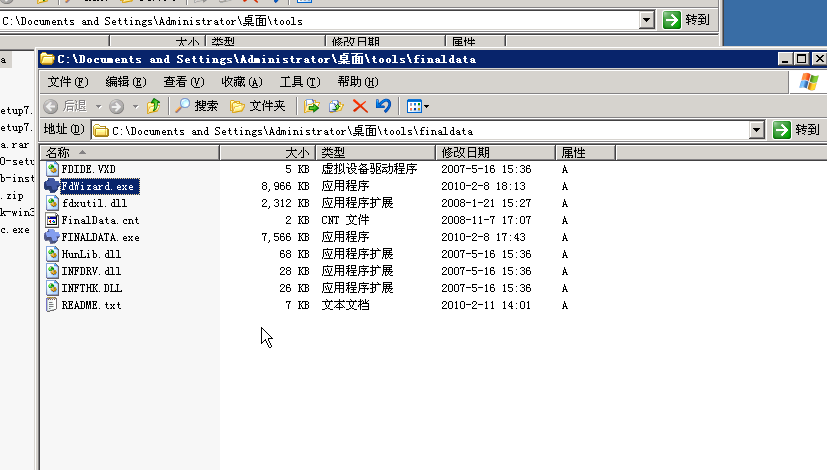The width and height of the screenshot is (827, 470).
Task: Open the Tools (工具) menu
Action: (x=300, y=82)
